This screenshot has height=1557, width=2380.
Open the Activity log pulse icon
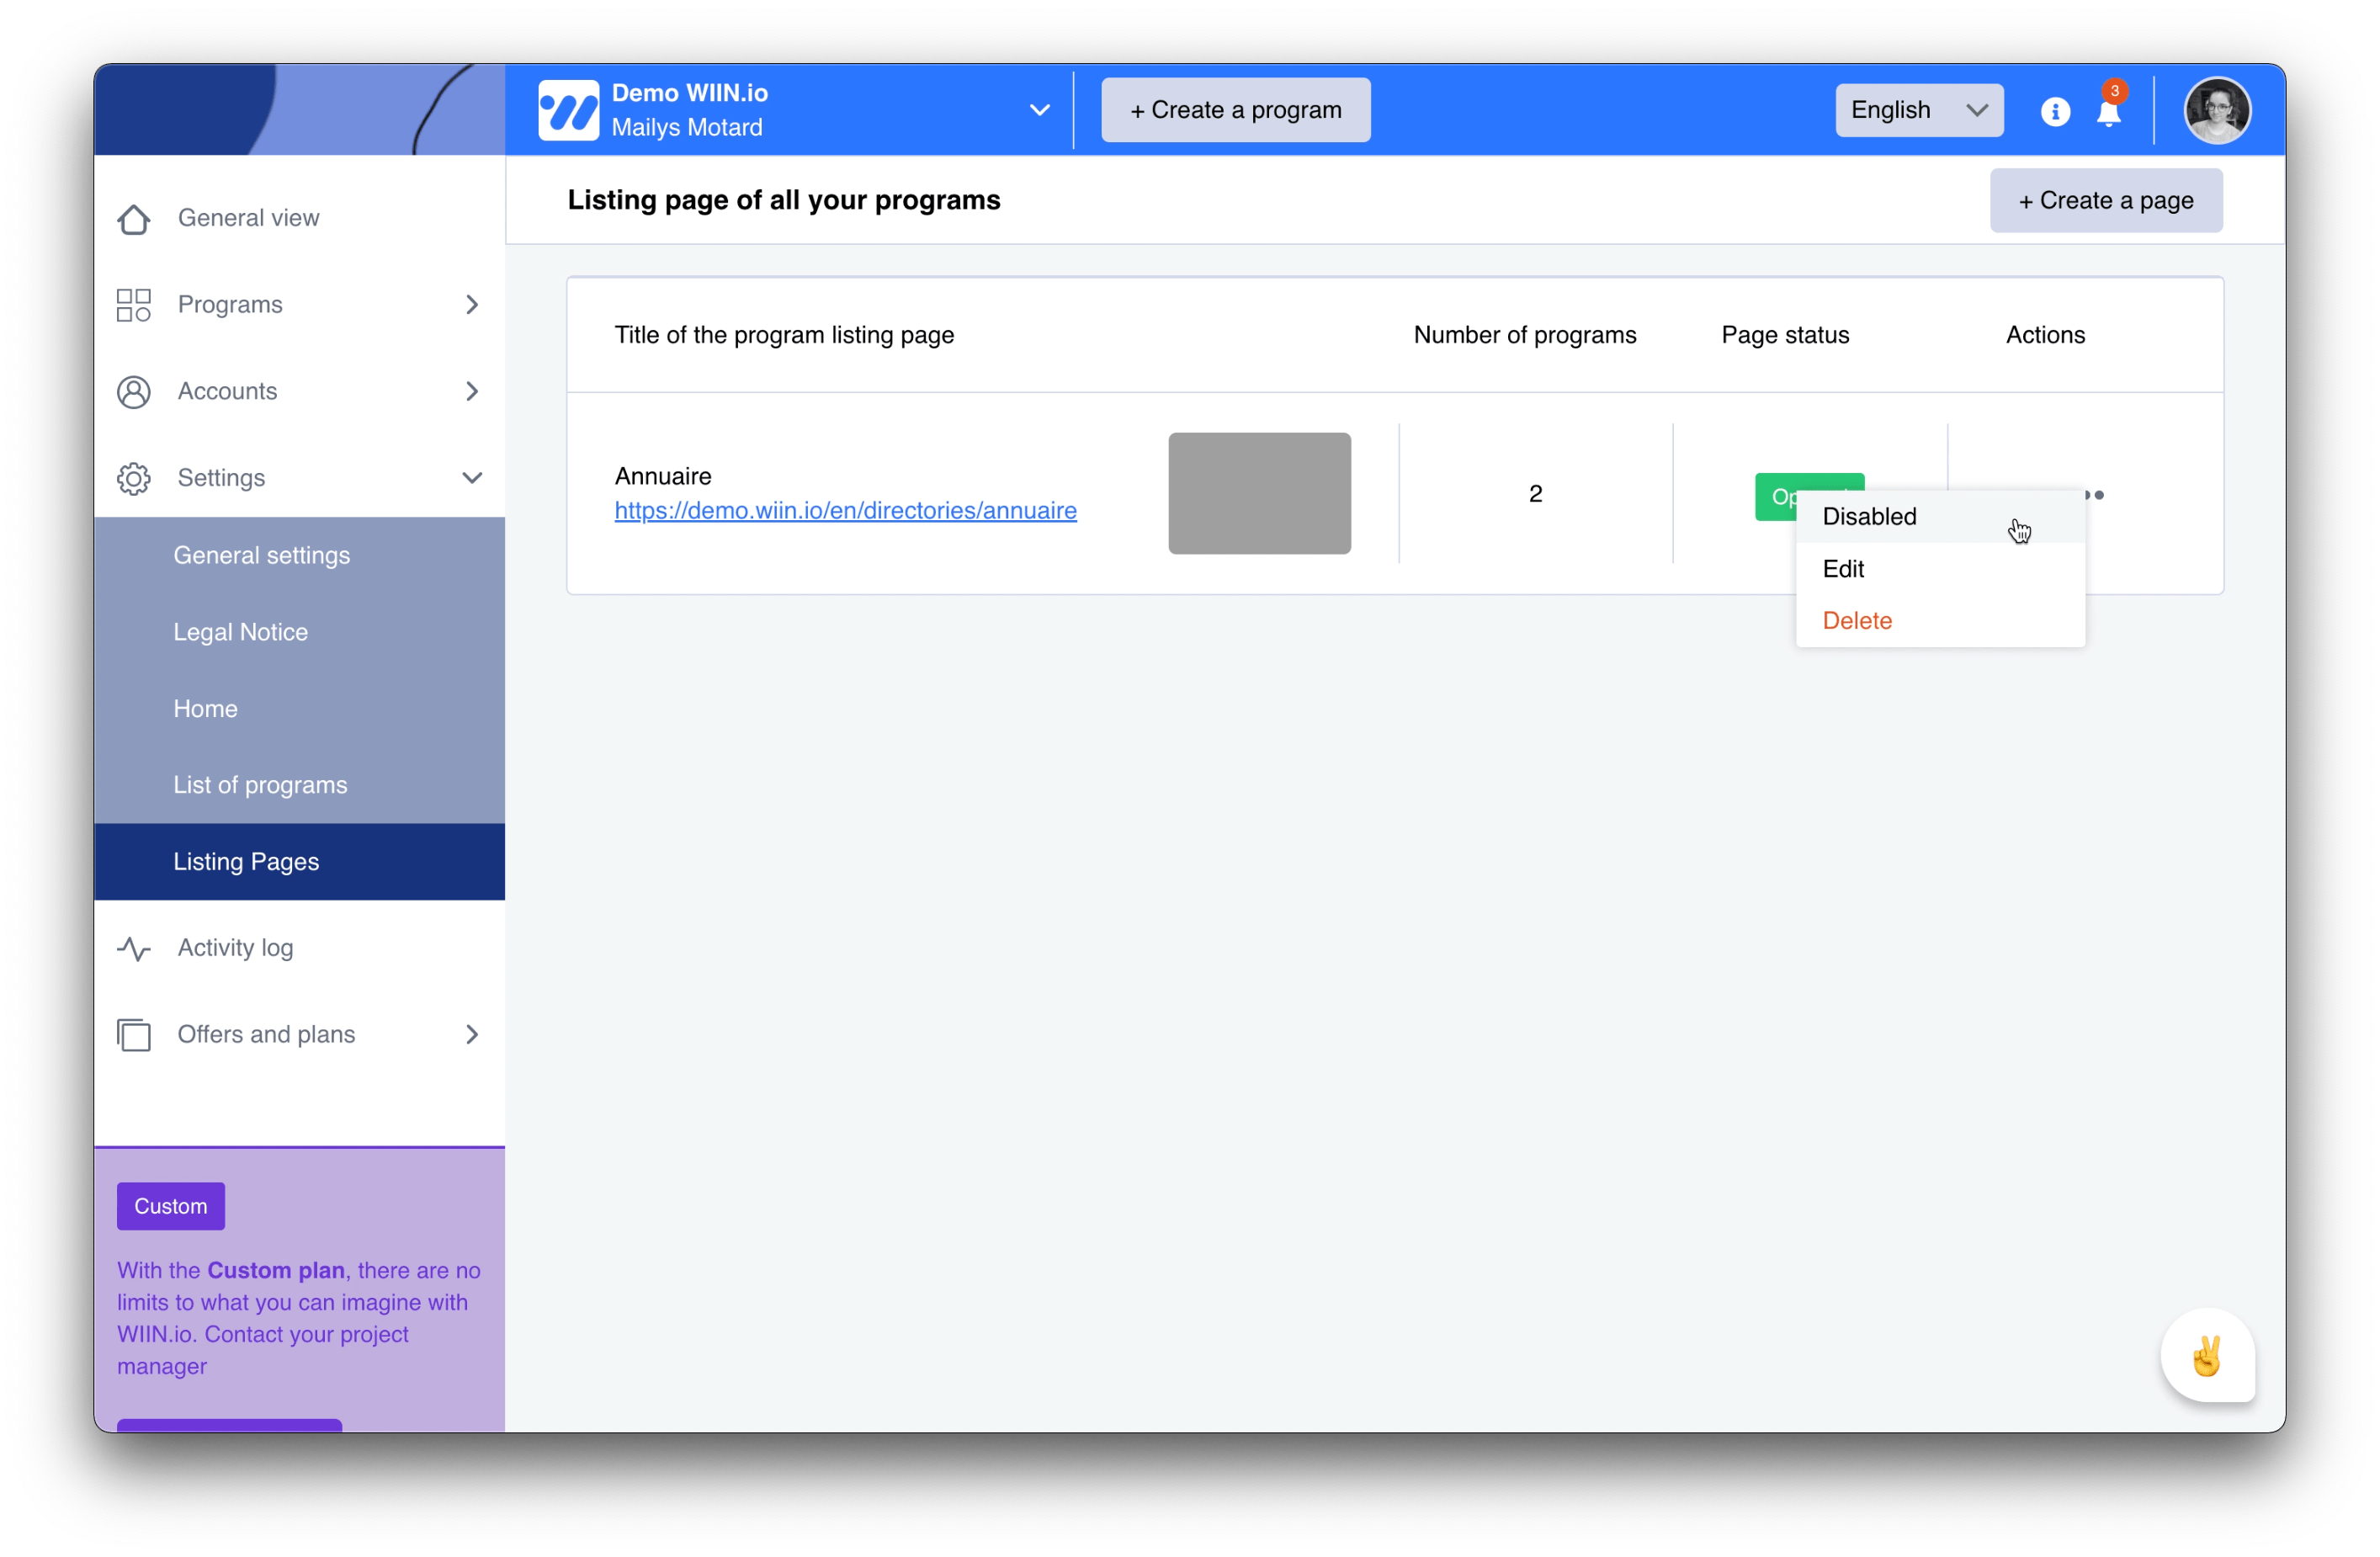[133, 948]
